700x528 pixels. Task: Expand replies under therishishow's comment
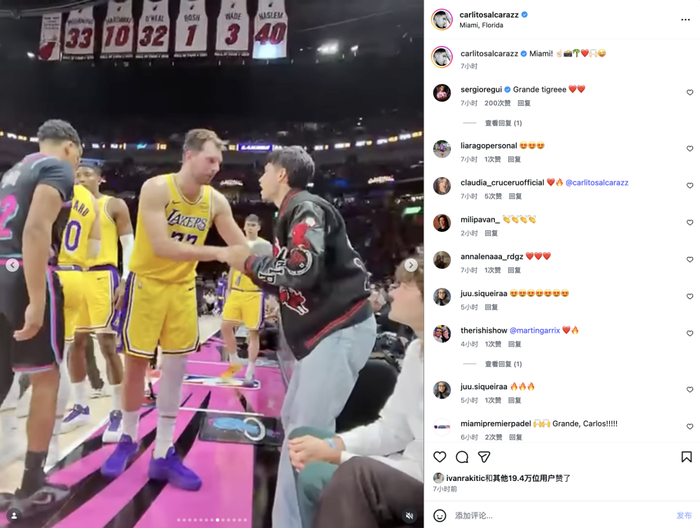503,364
